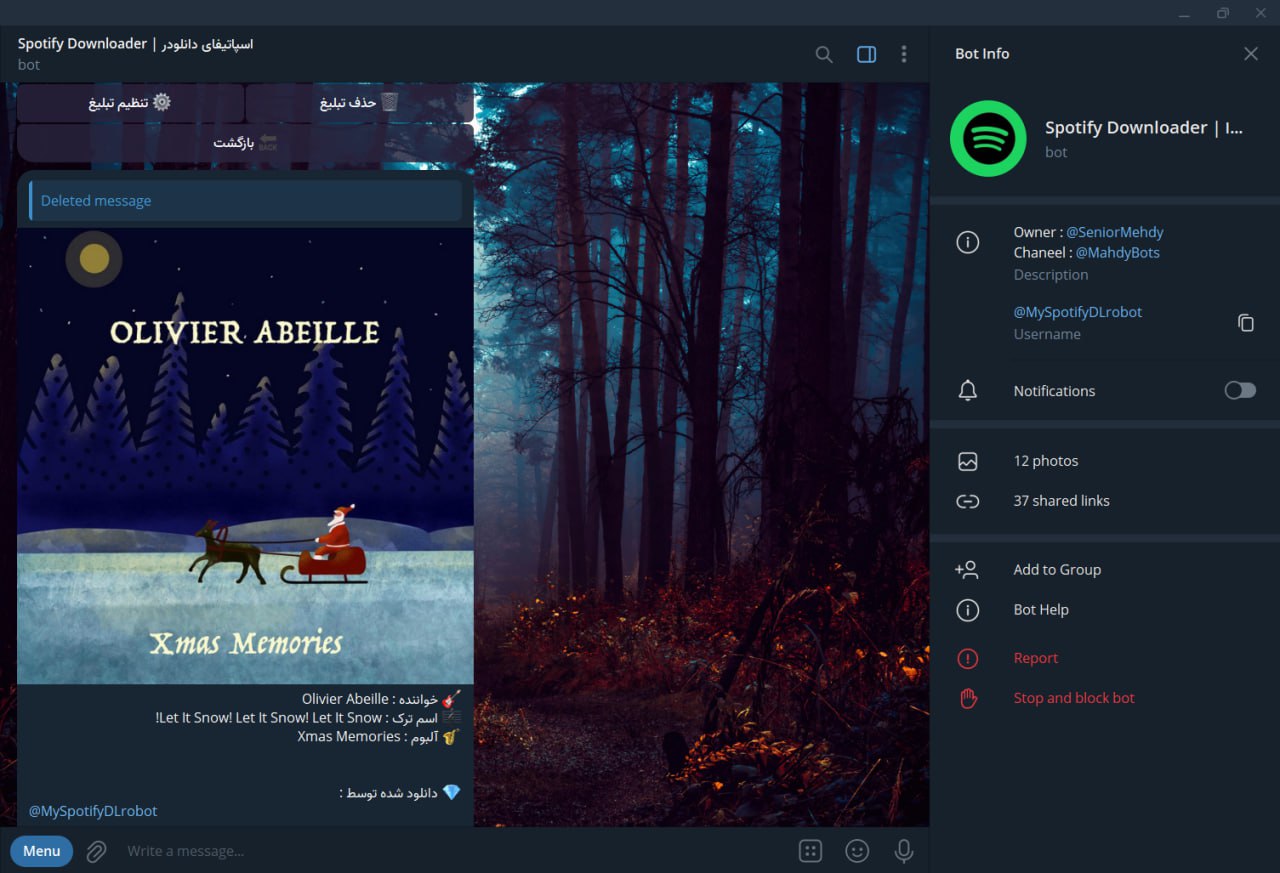Click the حذف تبلیغ bot button
This screenshot has width=1280, height=873.
click(359, 103)
